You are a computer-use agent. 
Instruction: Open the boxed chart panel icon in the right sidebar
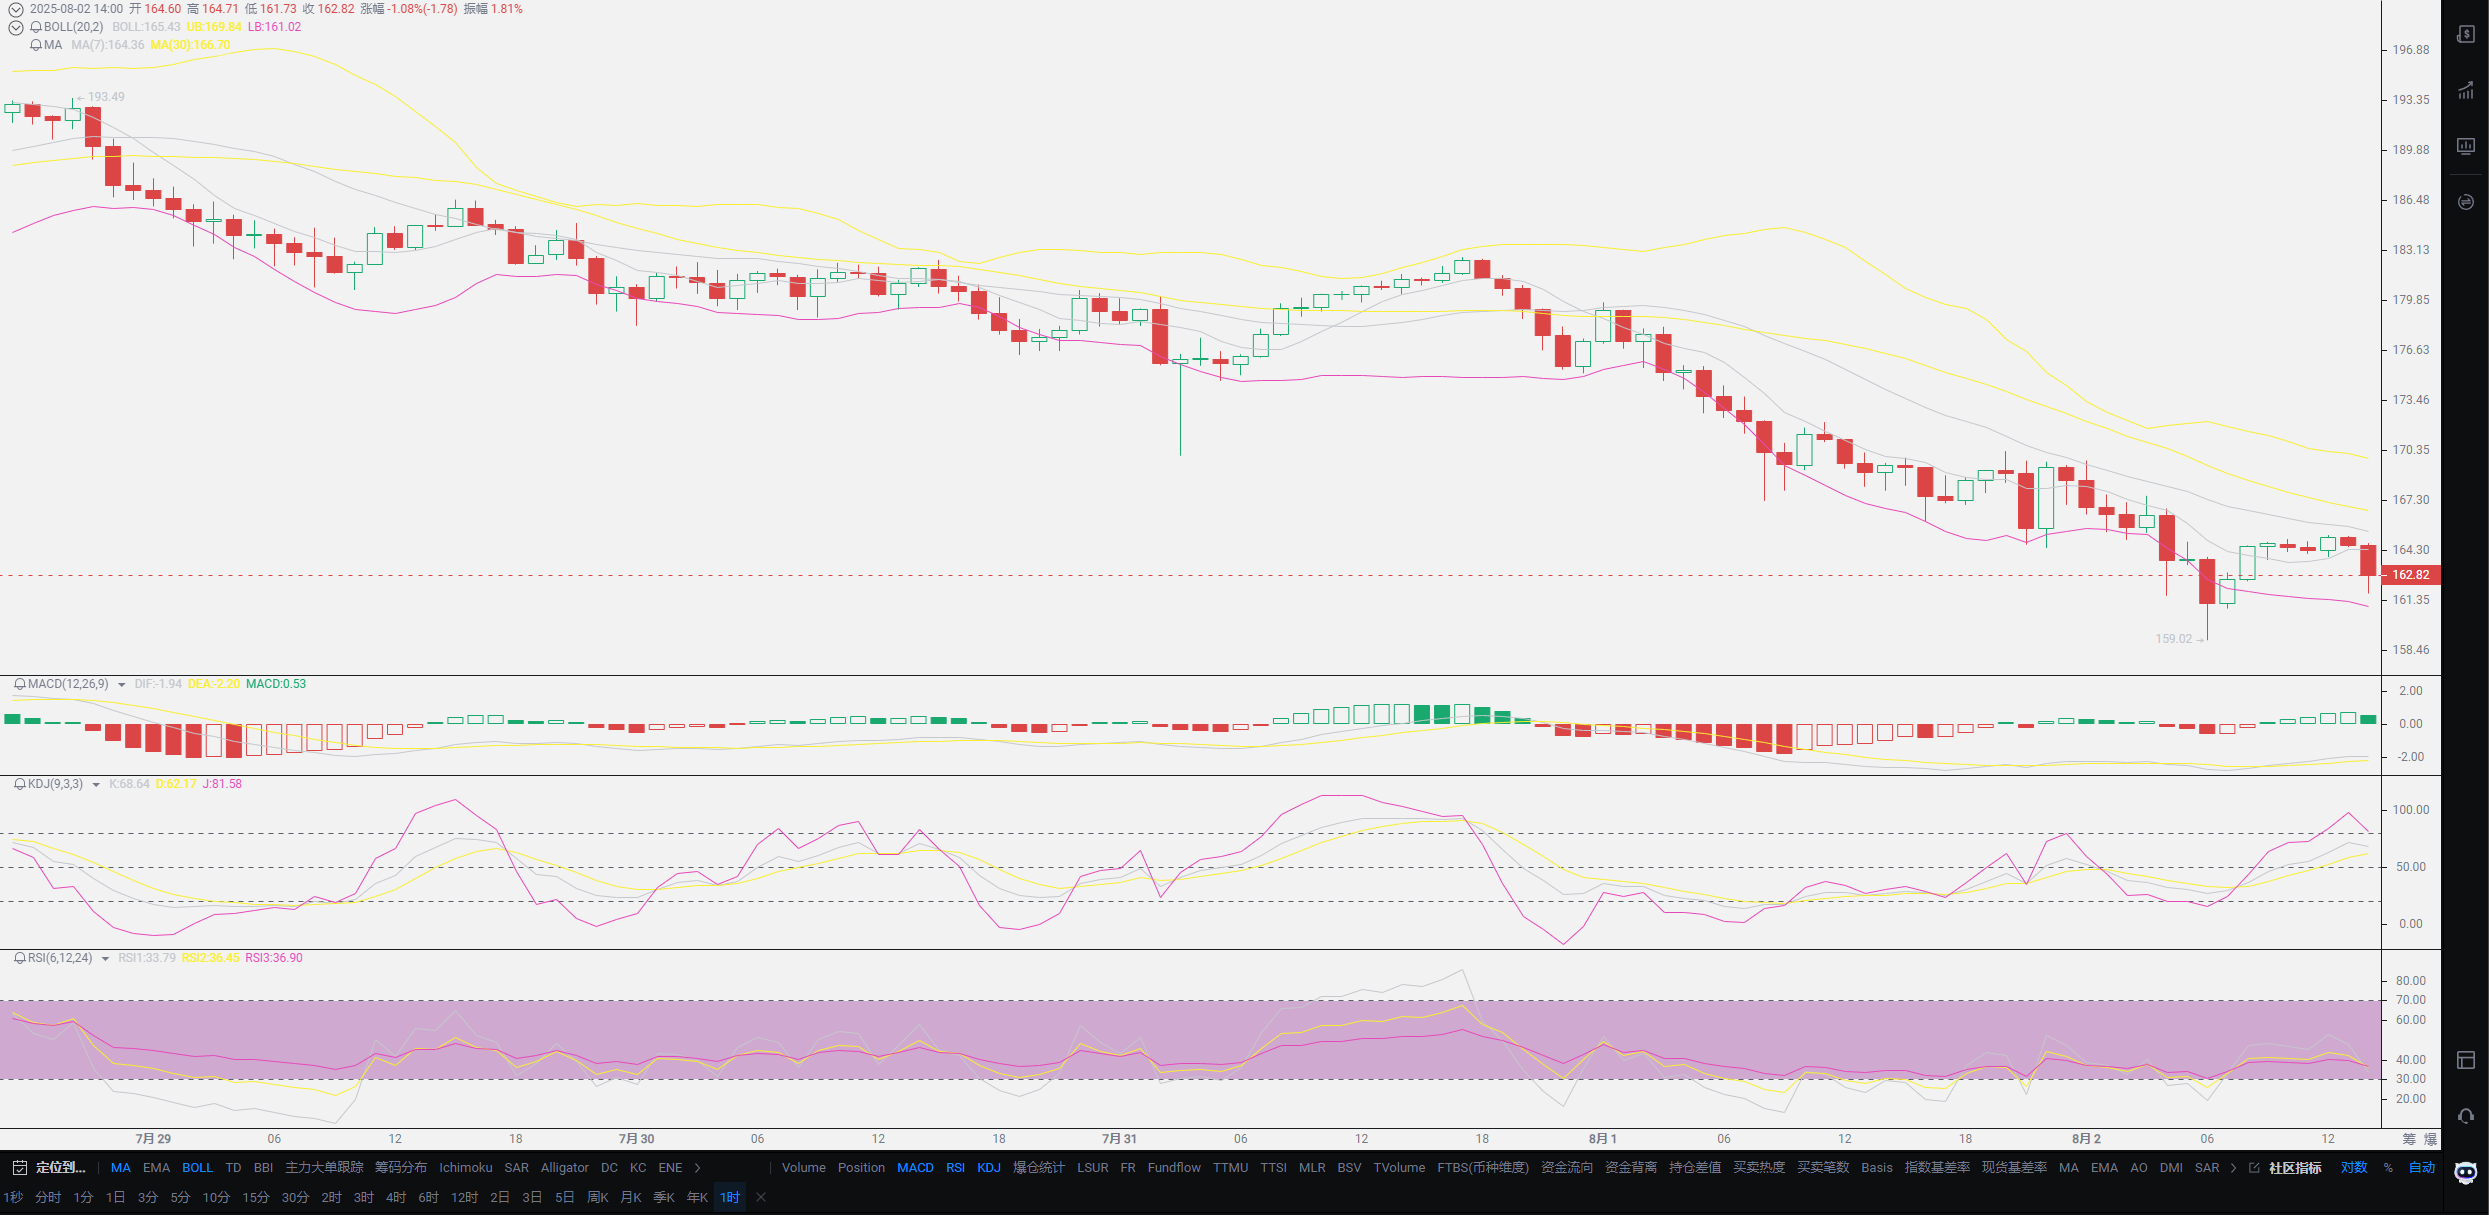(2465, 146)
